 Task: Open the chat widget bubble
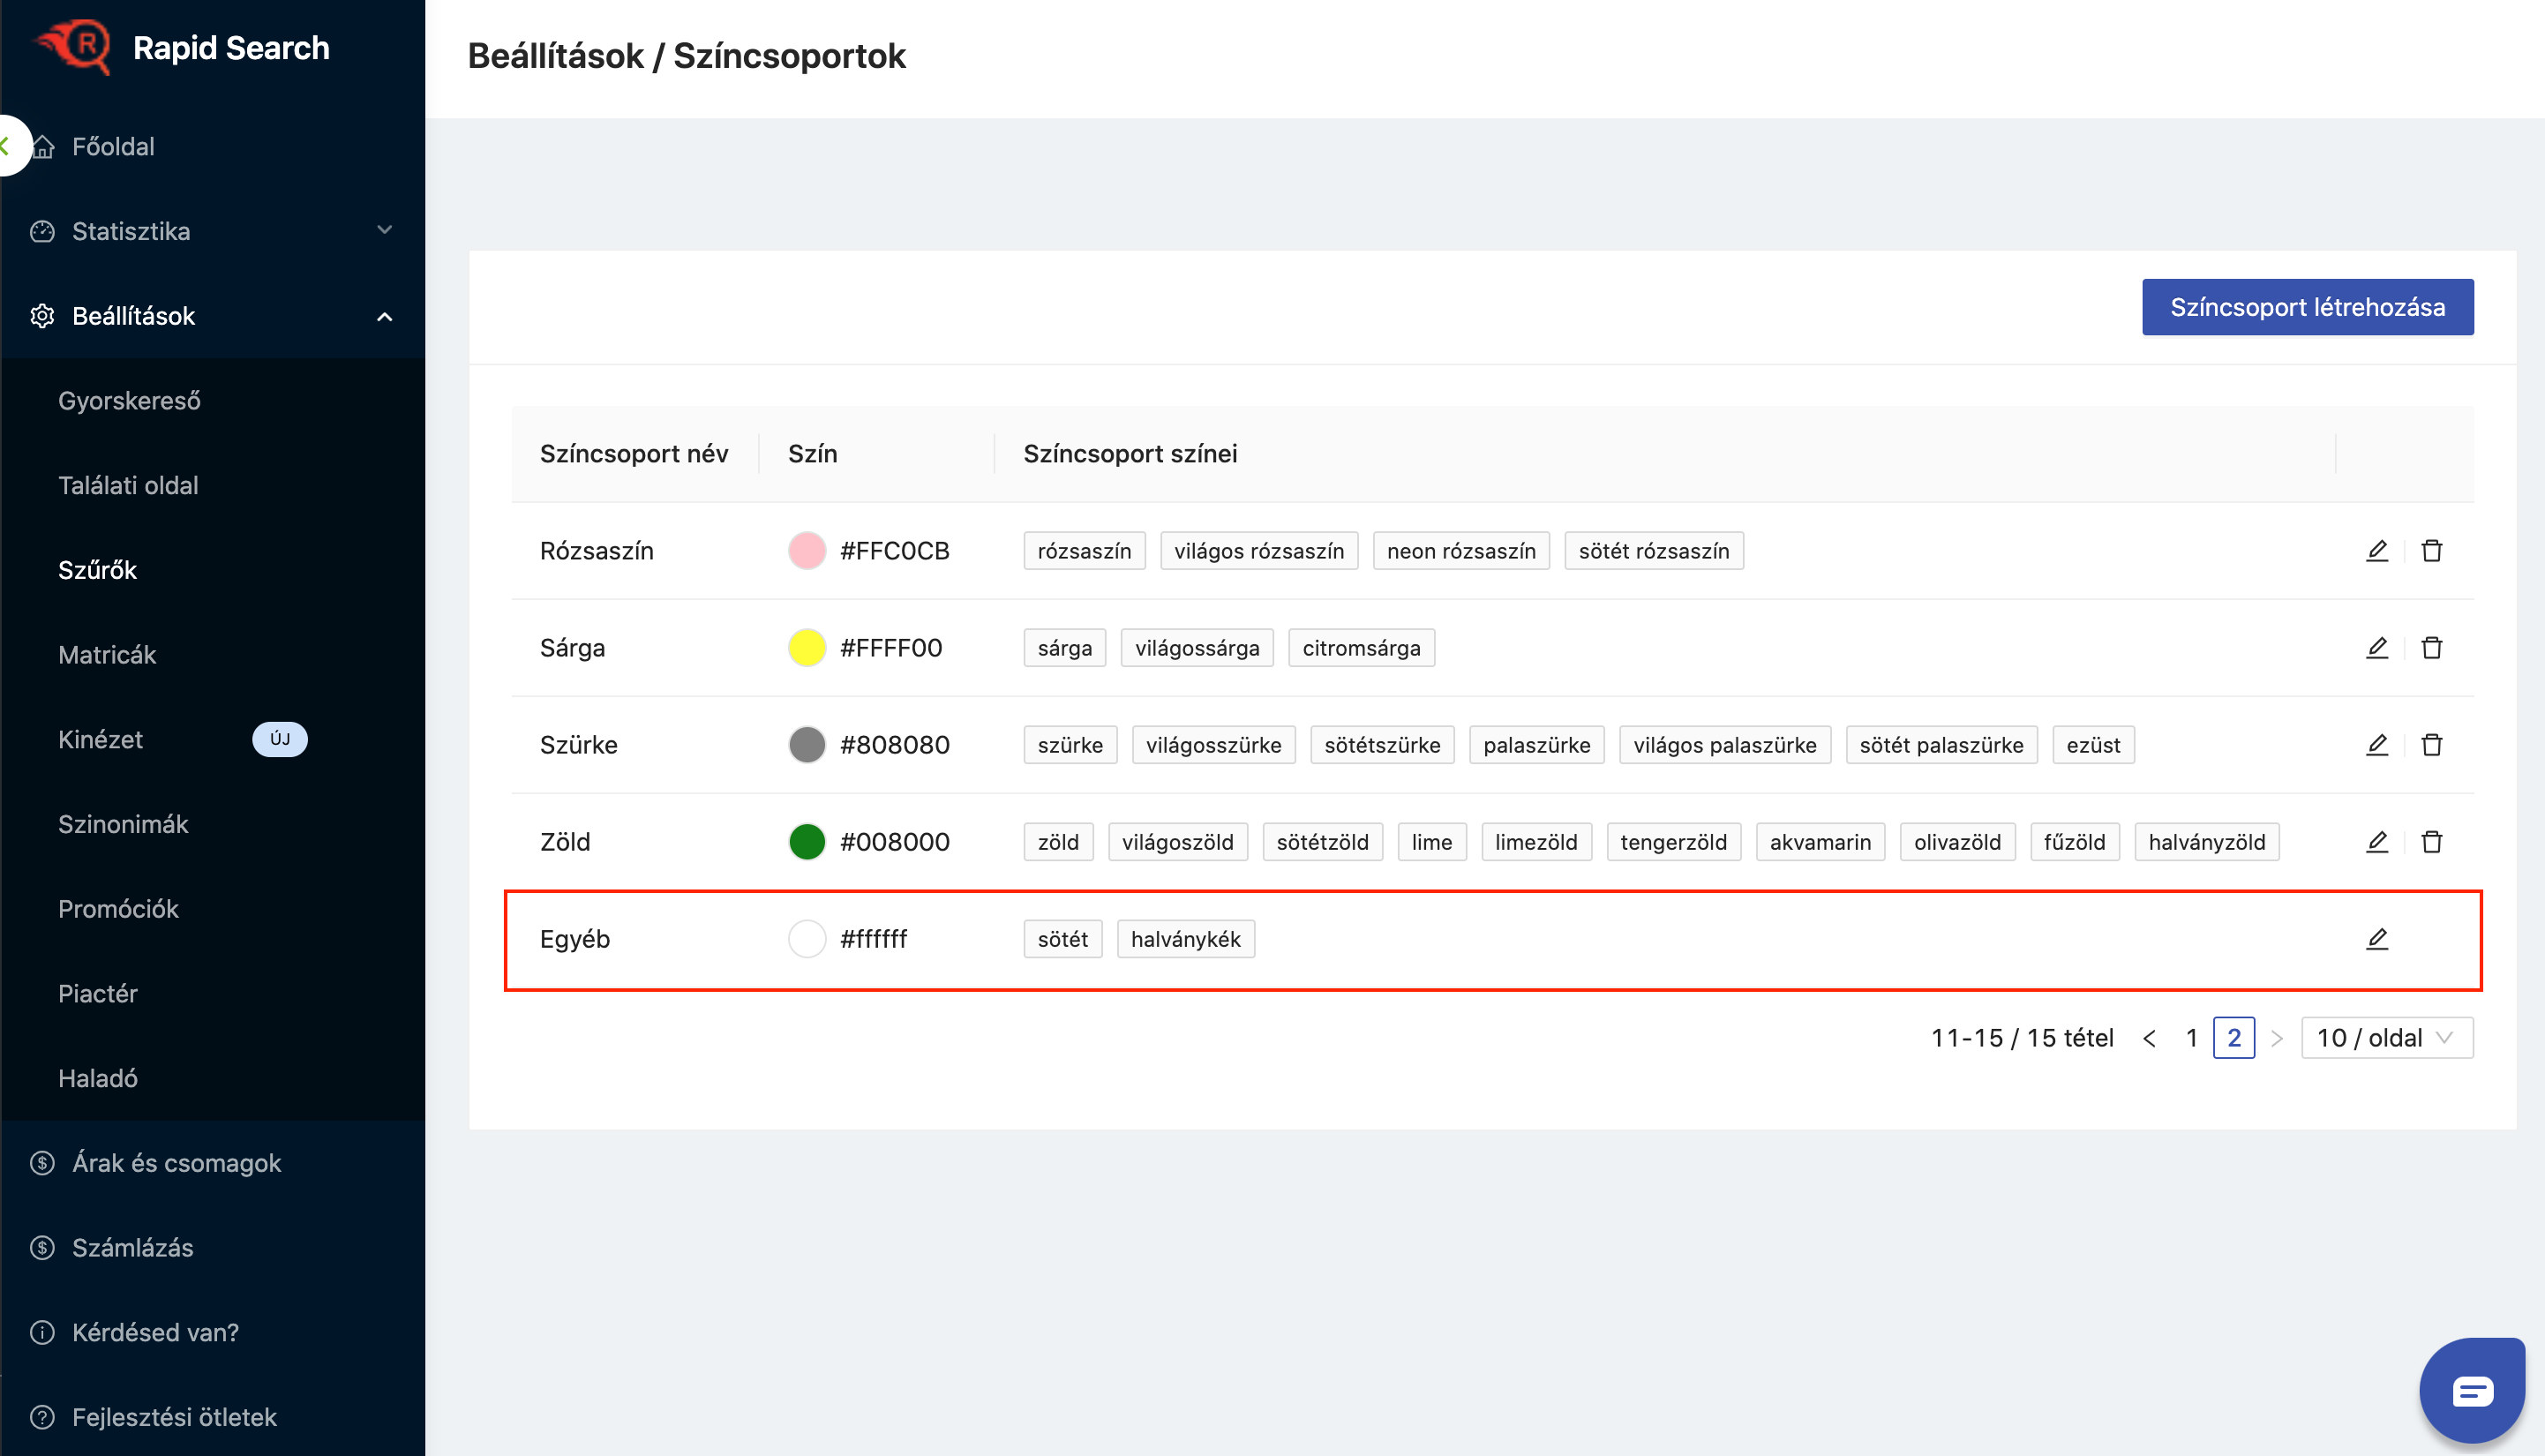click(x=2471, y=1390)
